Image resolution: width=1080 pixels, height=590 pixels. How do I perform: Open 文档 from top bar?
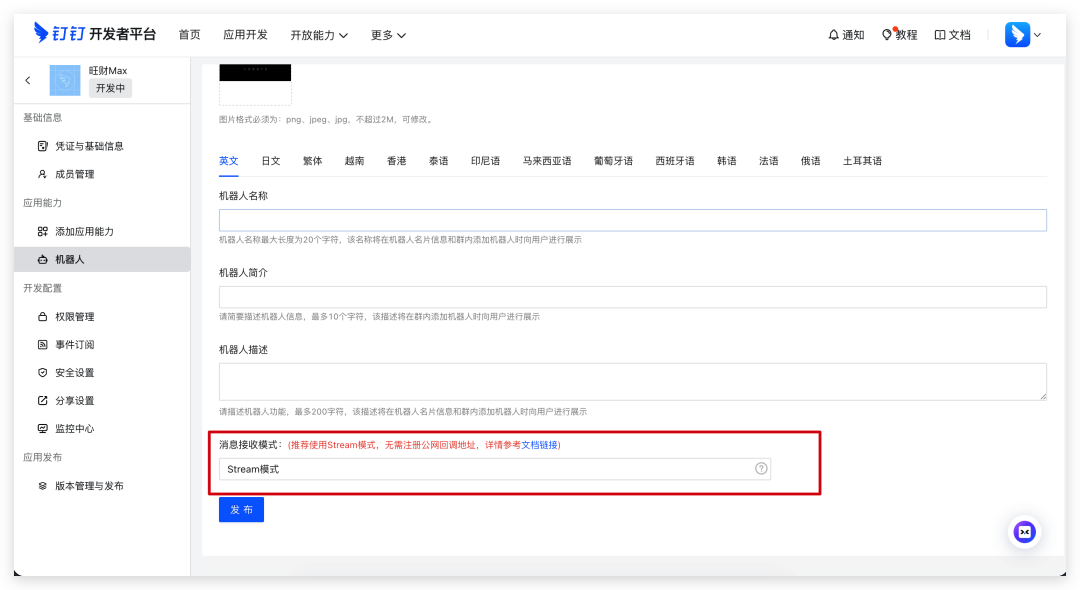(952, 35)
